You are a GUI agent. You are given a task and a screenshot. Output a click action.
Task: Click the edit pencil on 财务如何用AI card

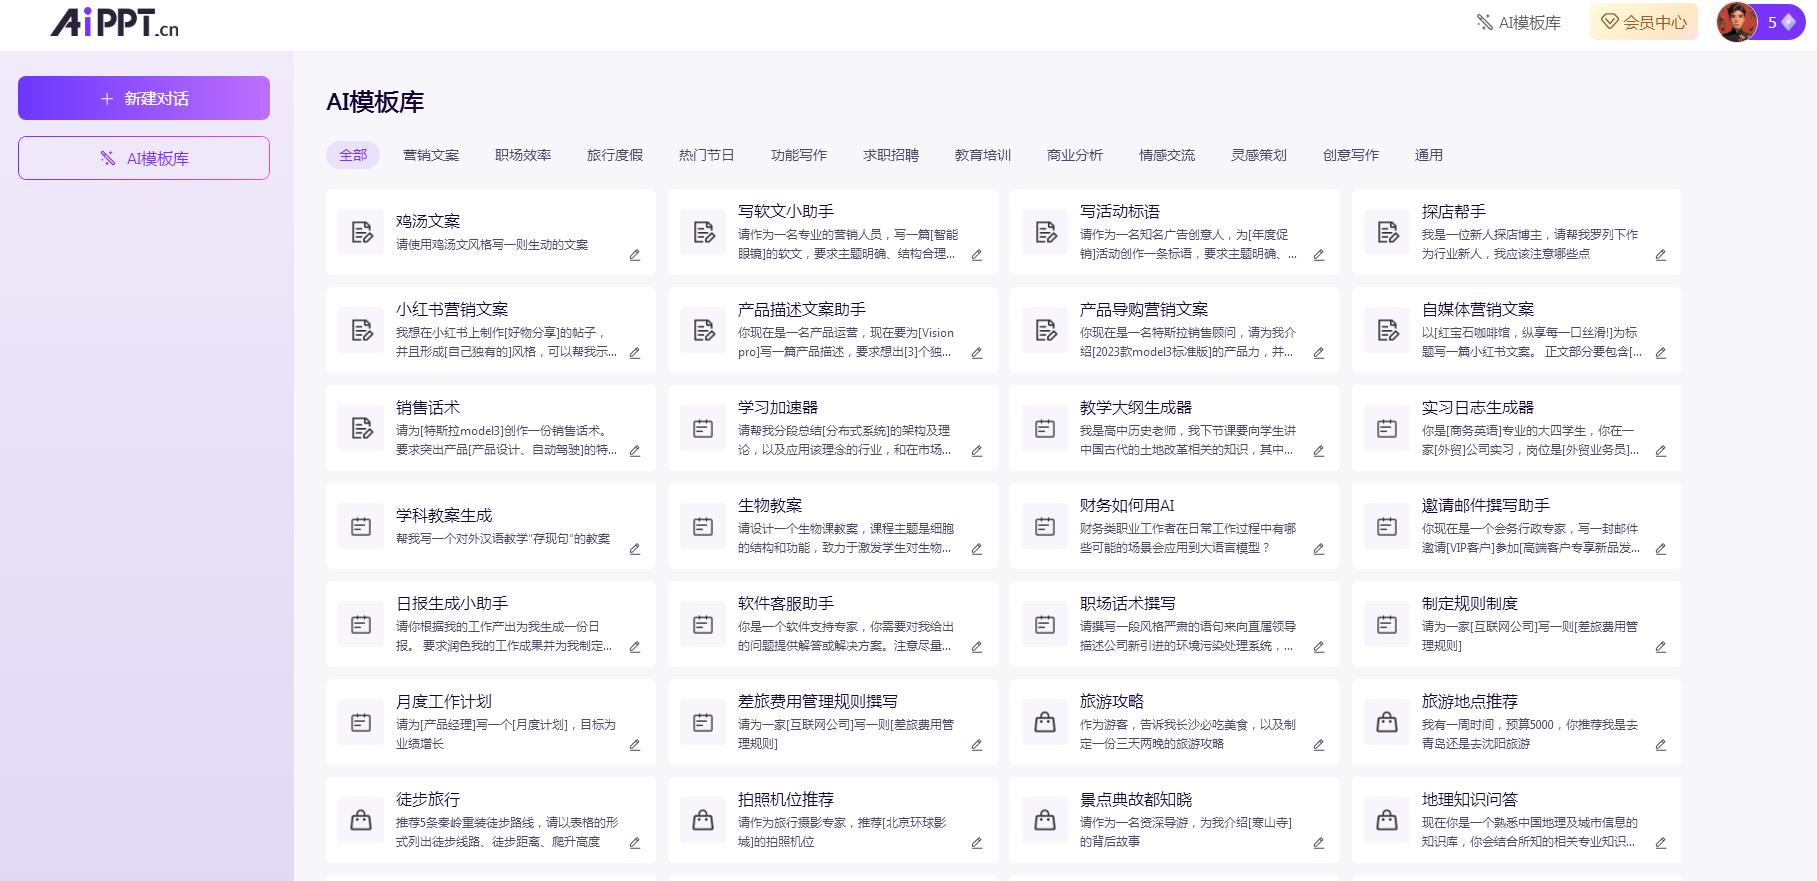[1319, 549]
